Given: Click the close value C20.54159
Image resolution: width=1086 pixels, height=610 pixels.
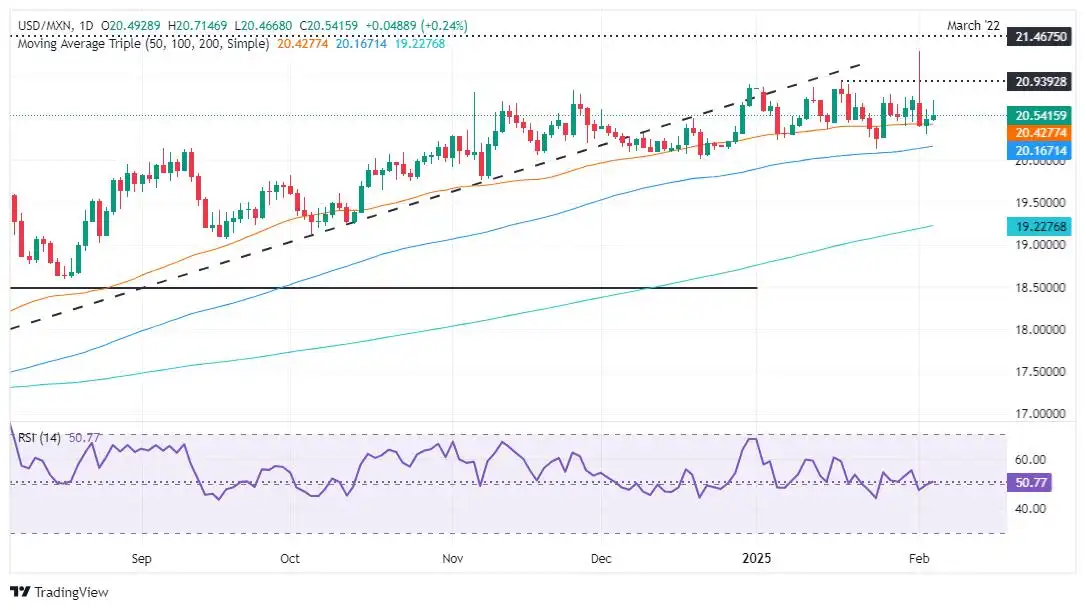Looking at the screenshot, I should [329, 26].
